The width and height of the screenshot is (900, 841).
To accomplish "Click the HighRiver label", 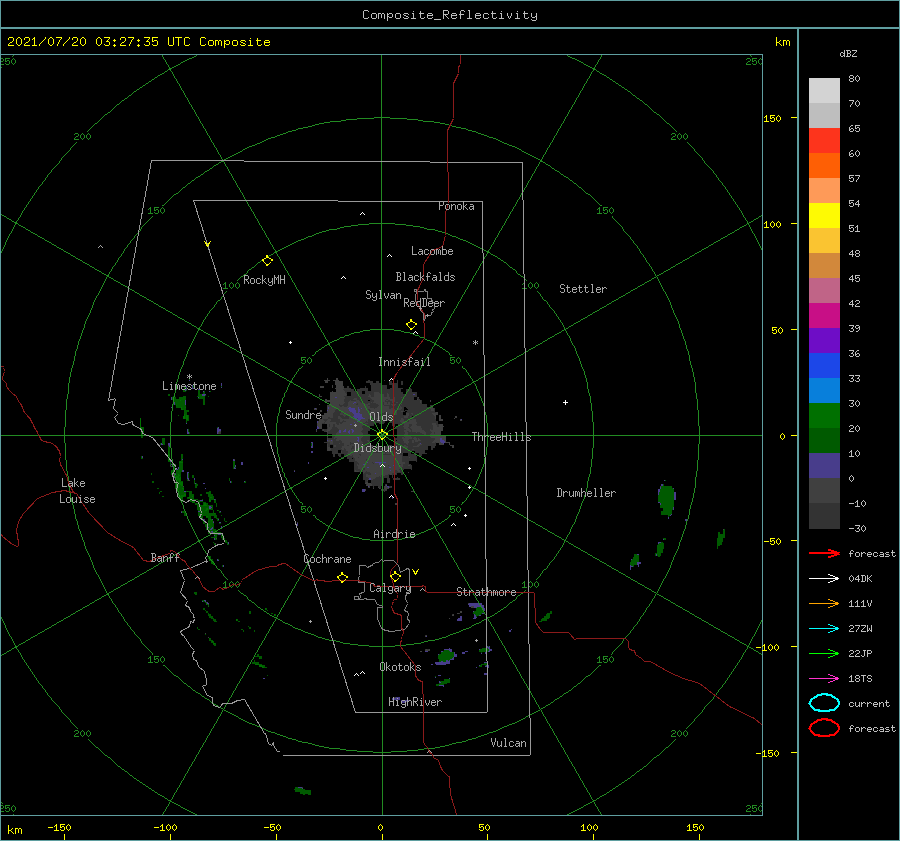I will 415,702.
